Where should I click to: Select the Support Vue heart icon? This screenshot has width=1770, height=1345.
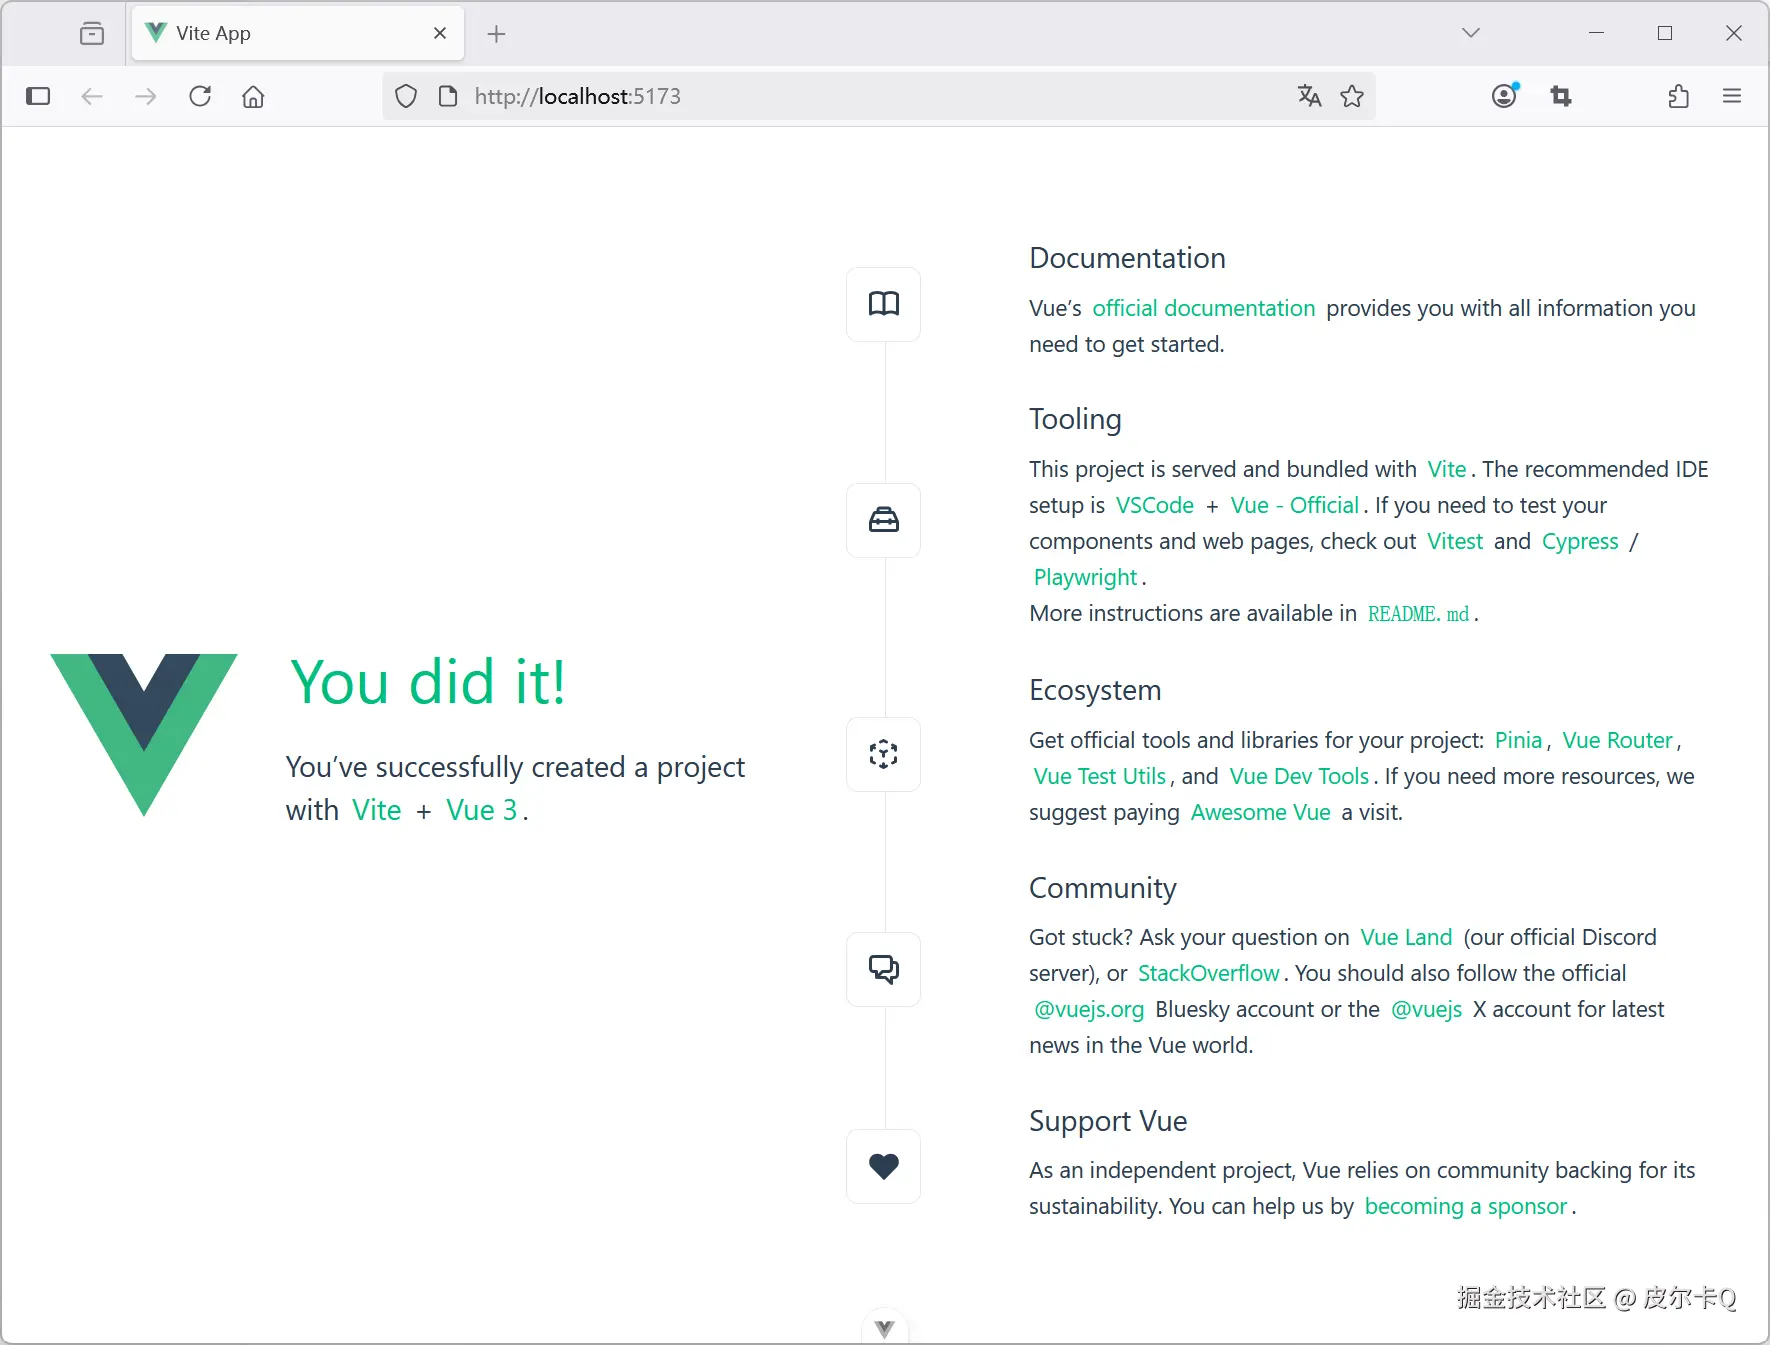click(882, 1166)
